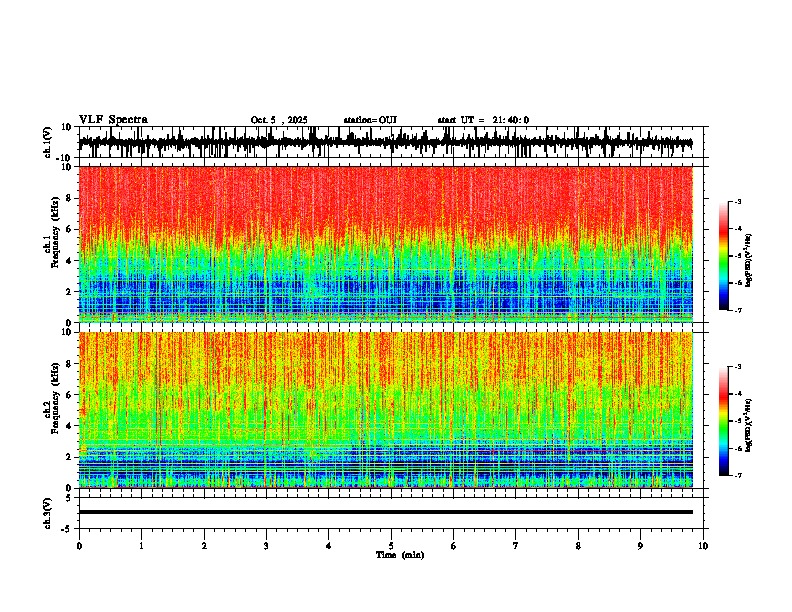Click the "7" tick on the time axis

click(516, 546)
